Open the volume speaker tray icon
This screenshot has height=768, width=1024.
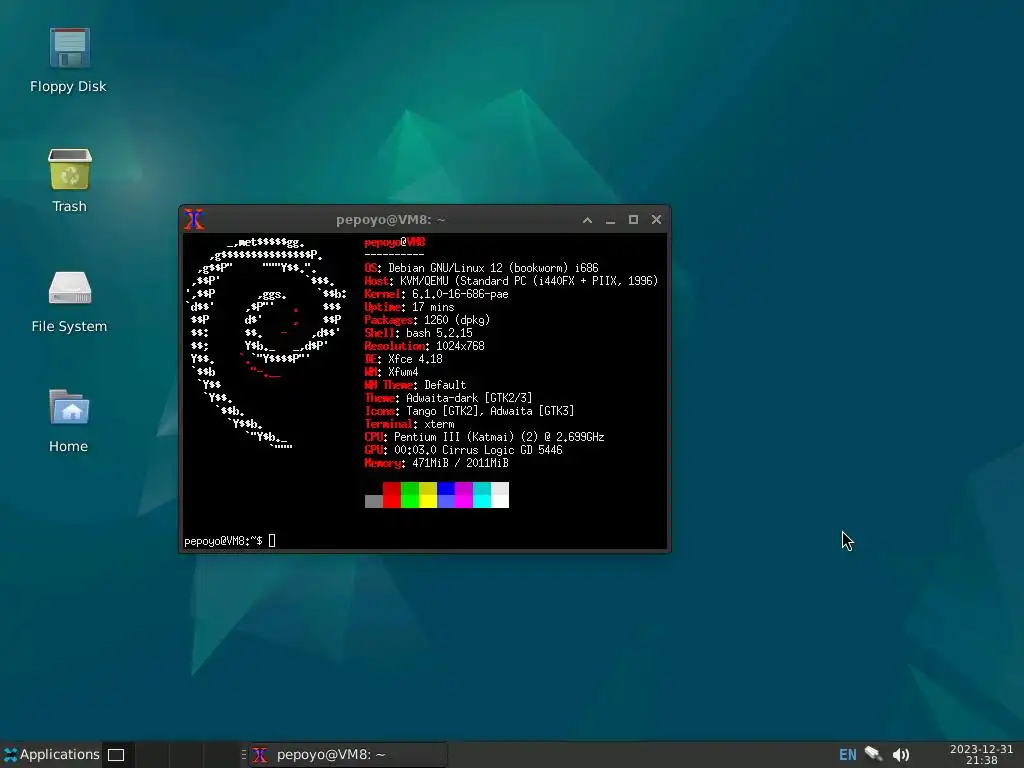(x=901, y=755)
